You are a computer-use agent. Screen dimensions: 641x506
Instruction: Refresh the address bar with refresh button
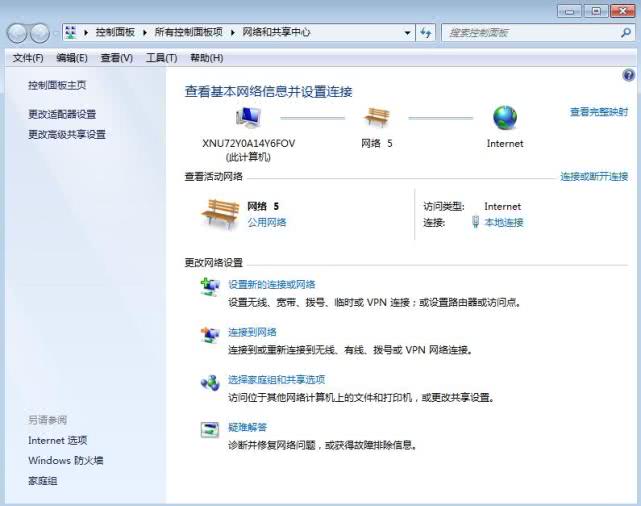click(x=426, y=33)
